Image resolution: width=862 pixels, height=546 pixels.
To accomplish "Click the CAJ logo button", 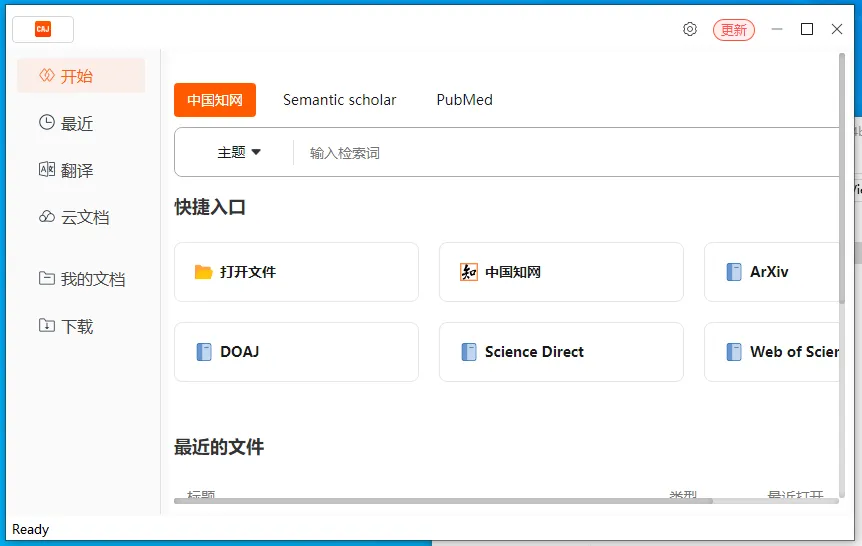I will (x=43, y=29).
